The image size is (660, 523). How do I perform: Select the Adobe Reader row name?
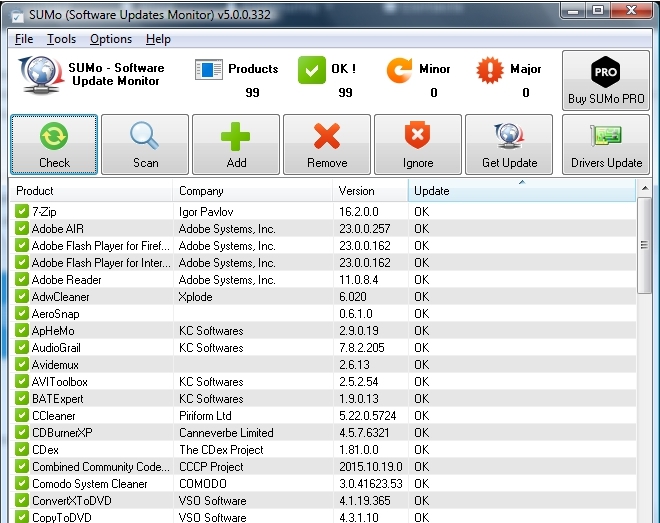click(x=67, y=280)
